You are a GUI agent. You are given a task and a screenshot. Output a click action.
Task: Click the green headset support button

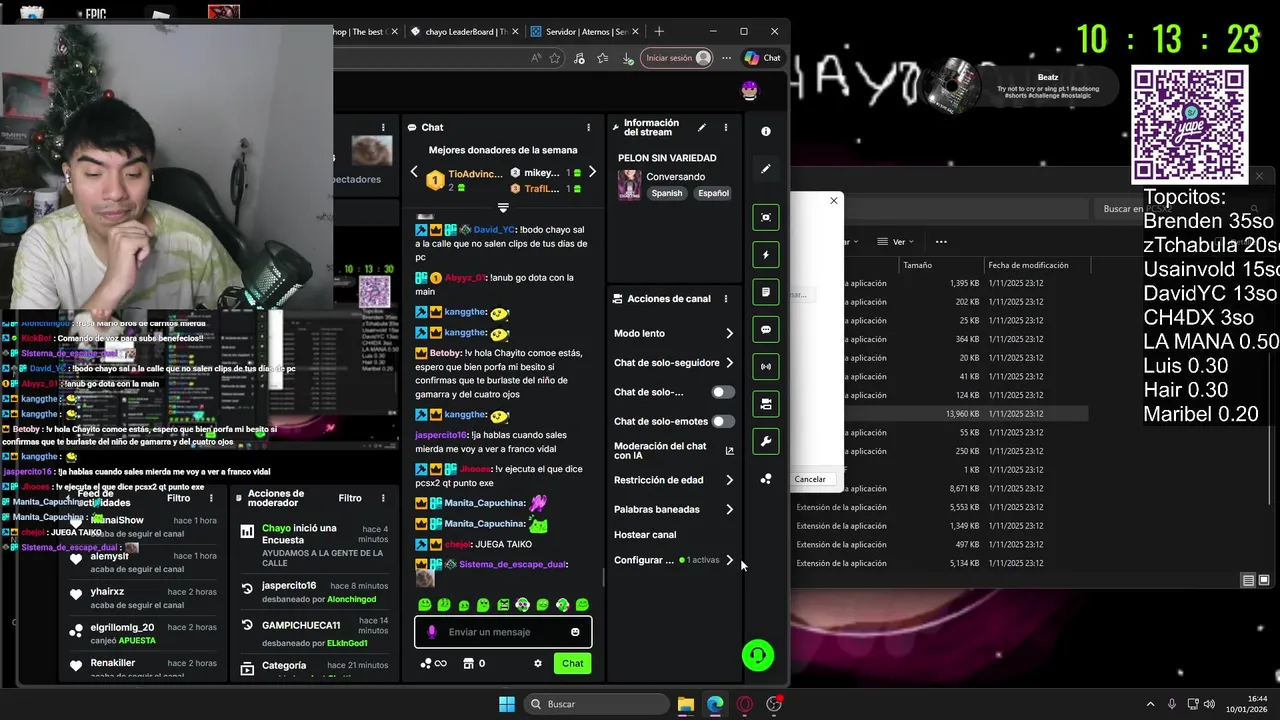(758, 655)
